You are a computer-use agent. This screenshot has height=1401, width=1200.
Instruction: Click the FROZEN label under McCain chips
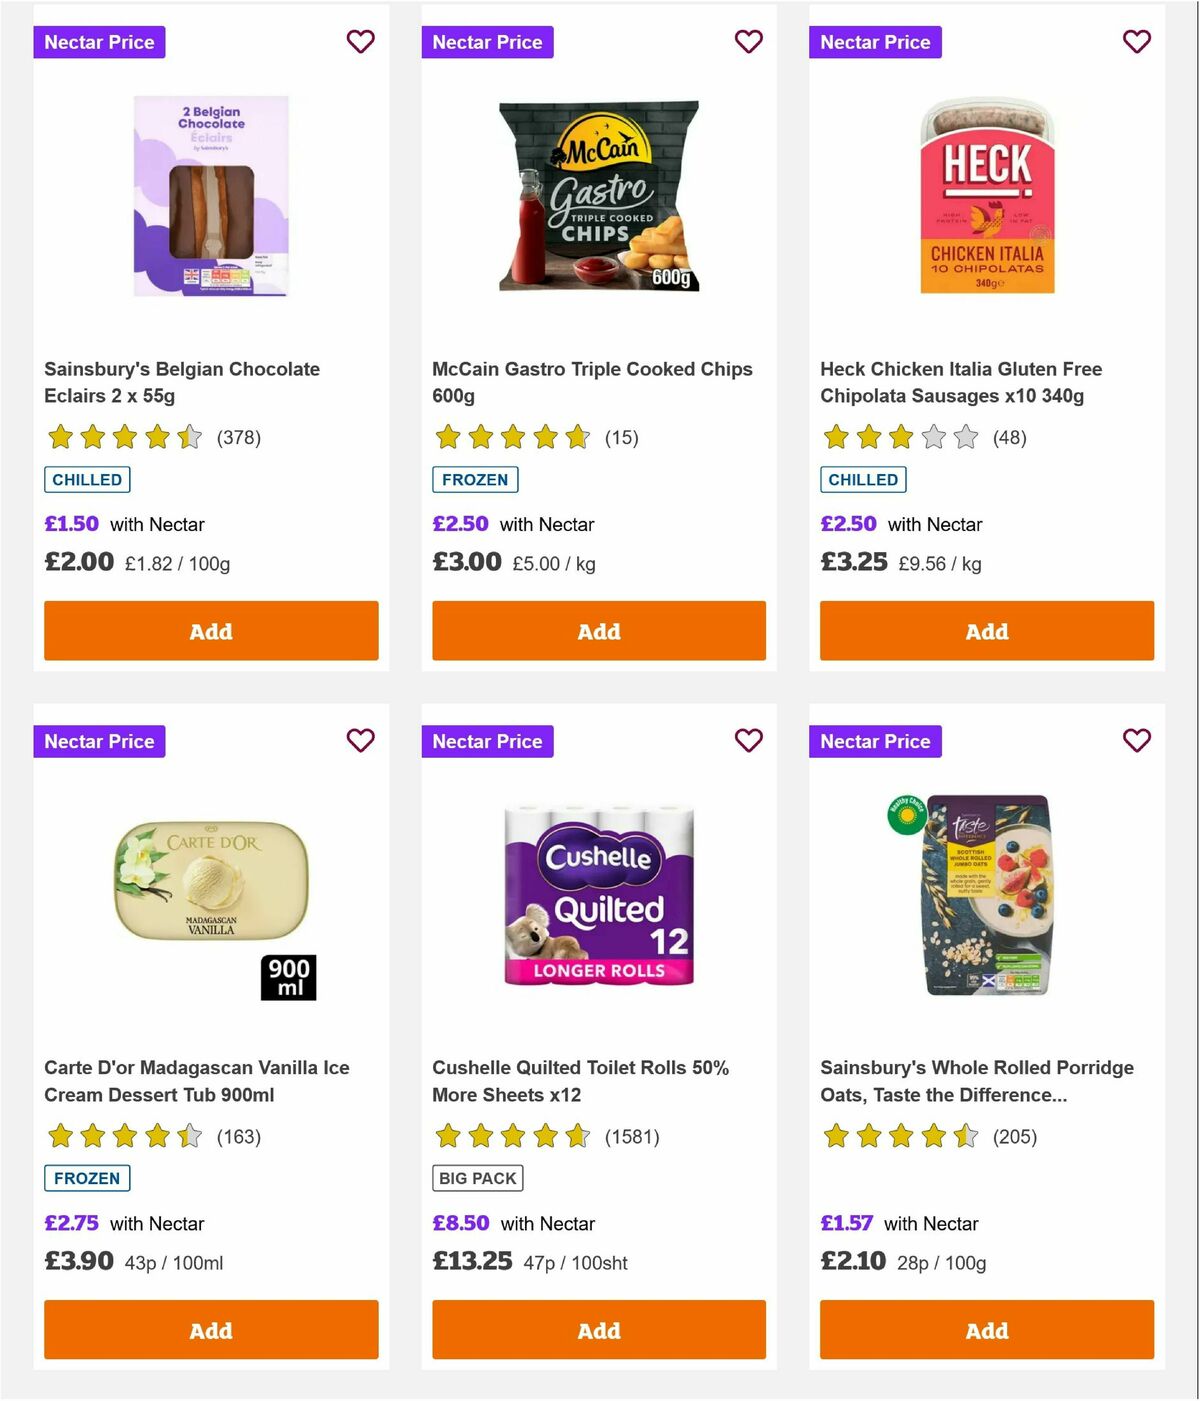pyautogui.click(x=475, y=479)
